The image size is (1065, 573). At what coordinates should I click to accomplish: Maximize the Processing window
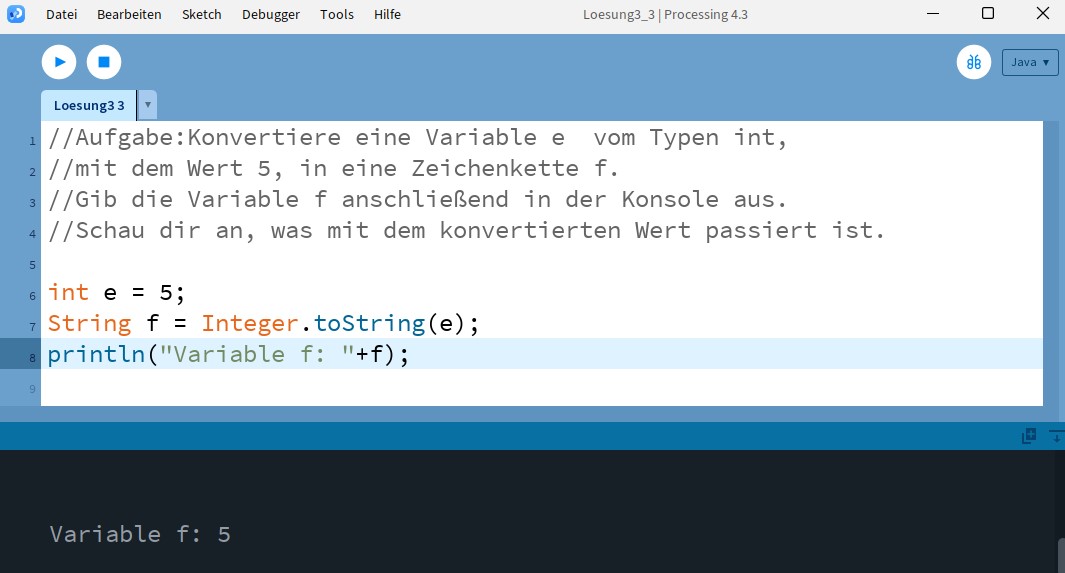click(x=987, y=14)
